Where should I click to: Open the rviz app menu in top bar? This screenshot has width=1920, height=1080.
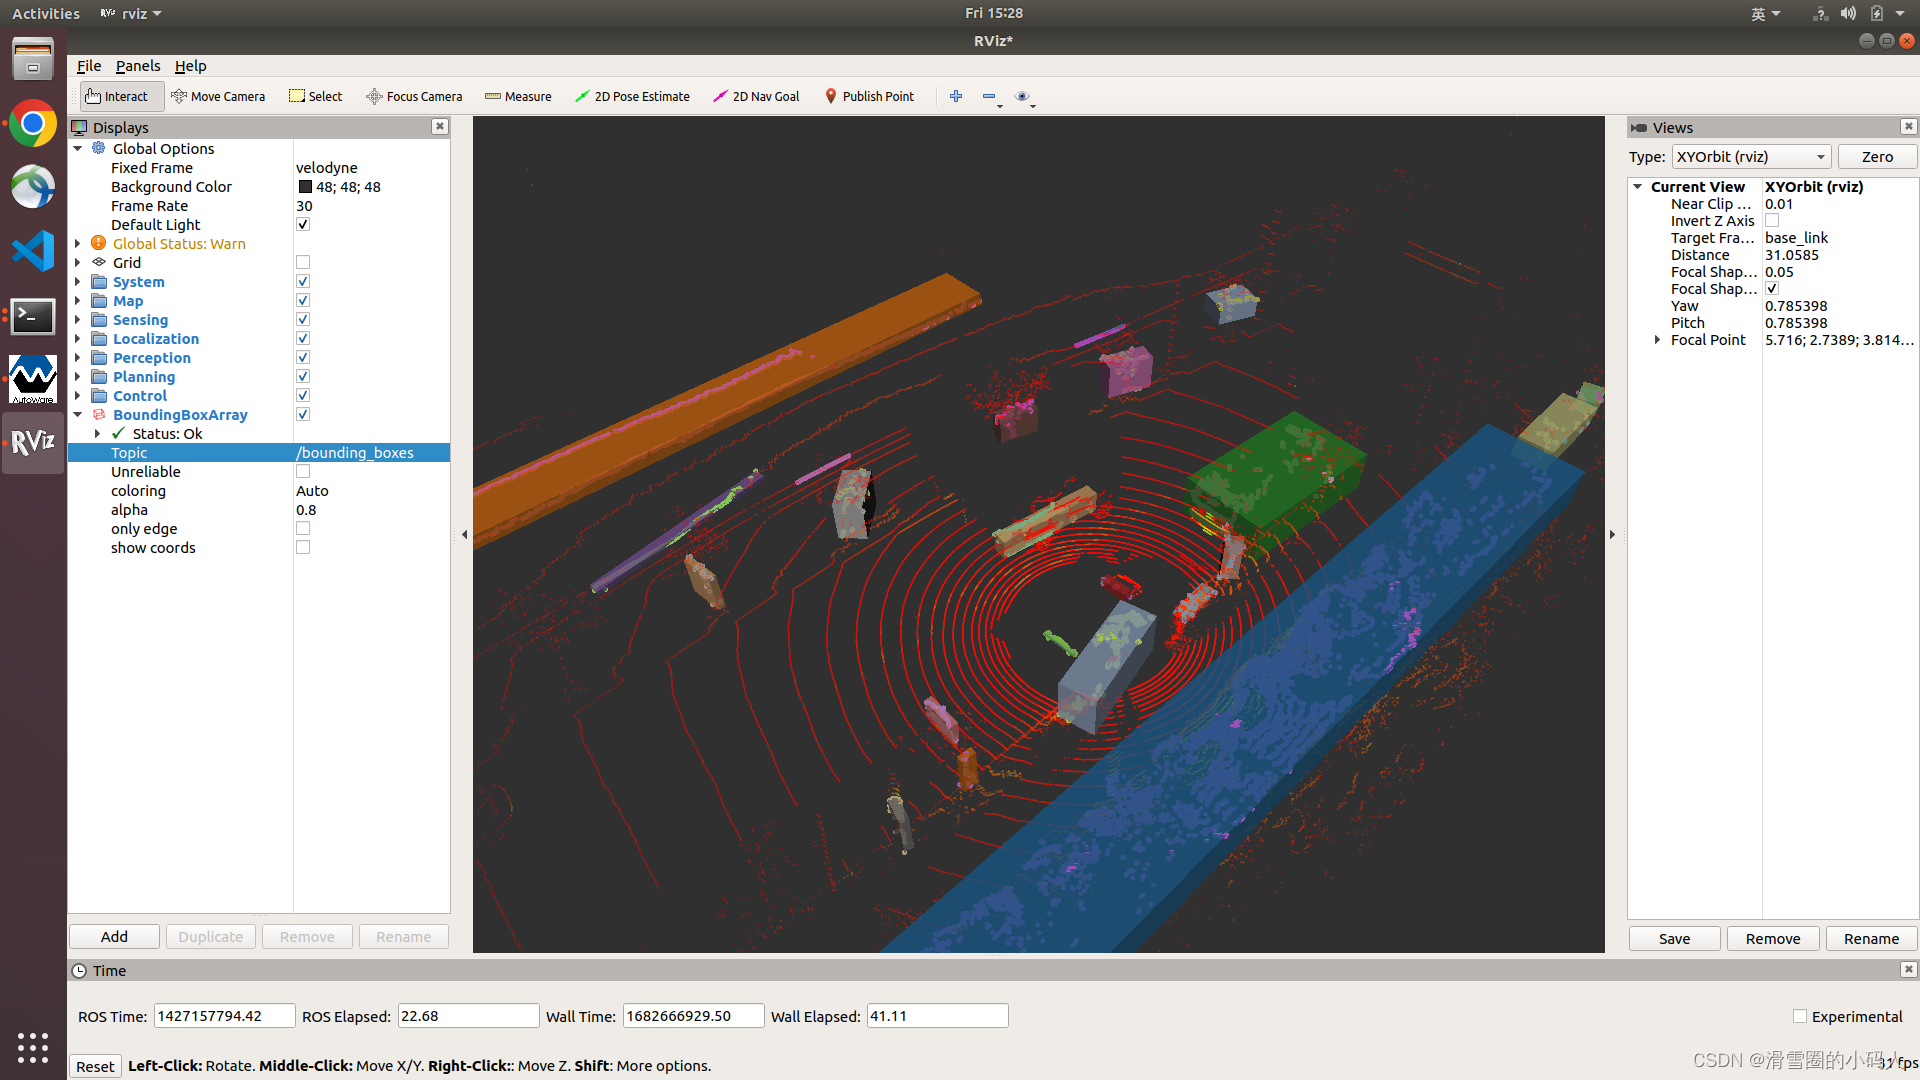pyautogui.click(x=131, y=13)
